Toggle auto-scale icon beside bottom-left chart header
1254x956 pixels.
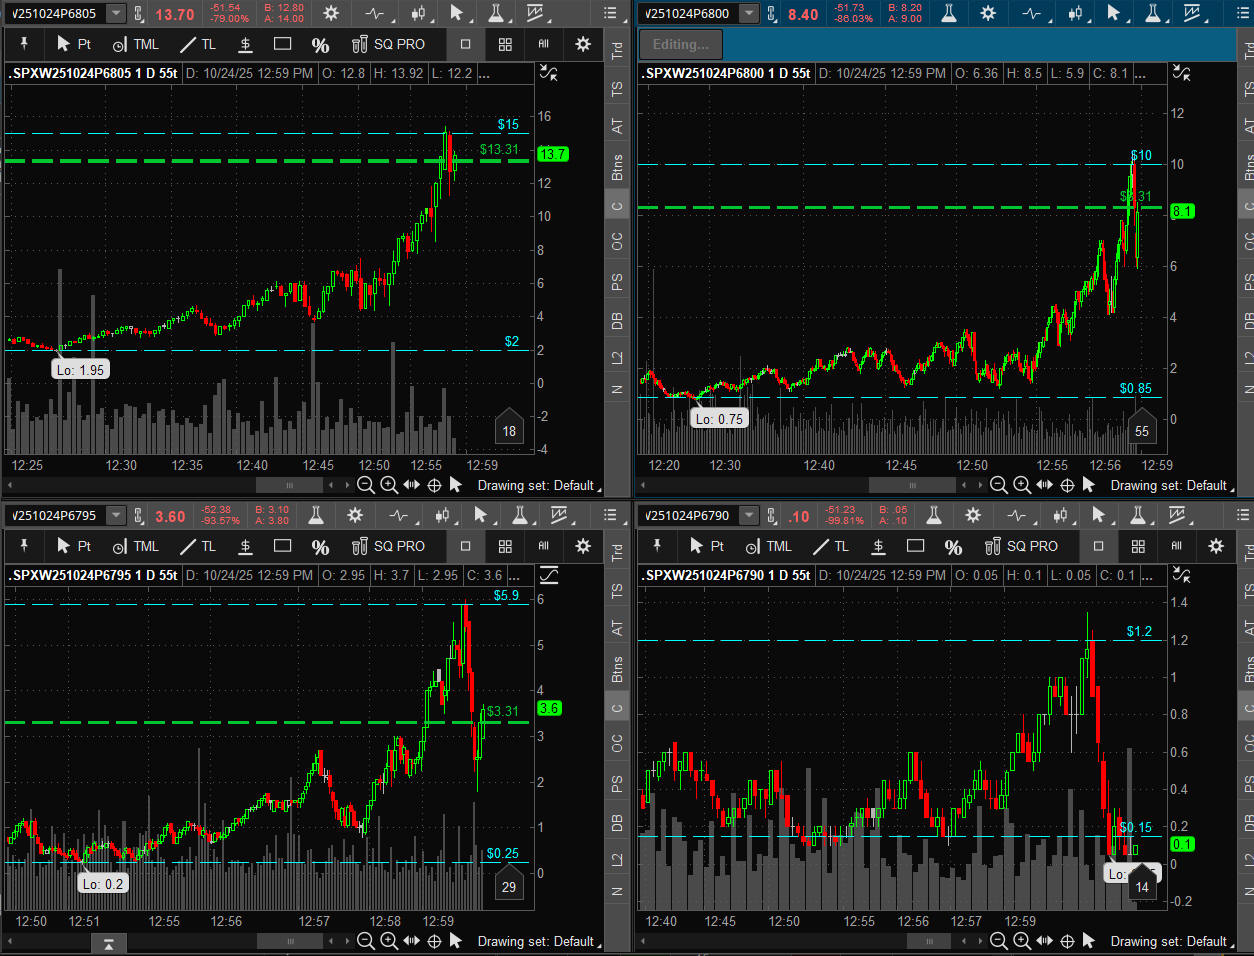click(548, 575)
